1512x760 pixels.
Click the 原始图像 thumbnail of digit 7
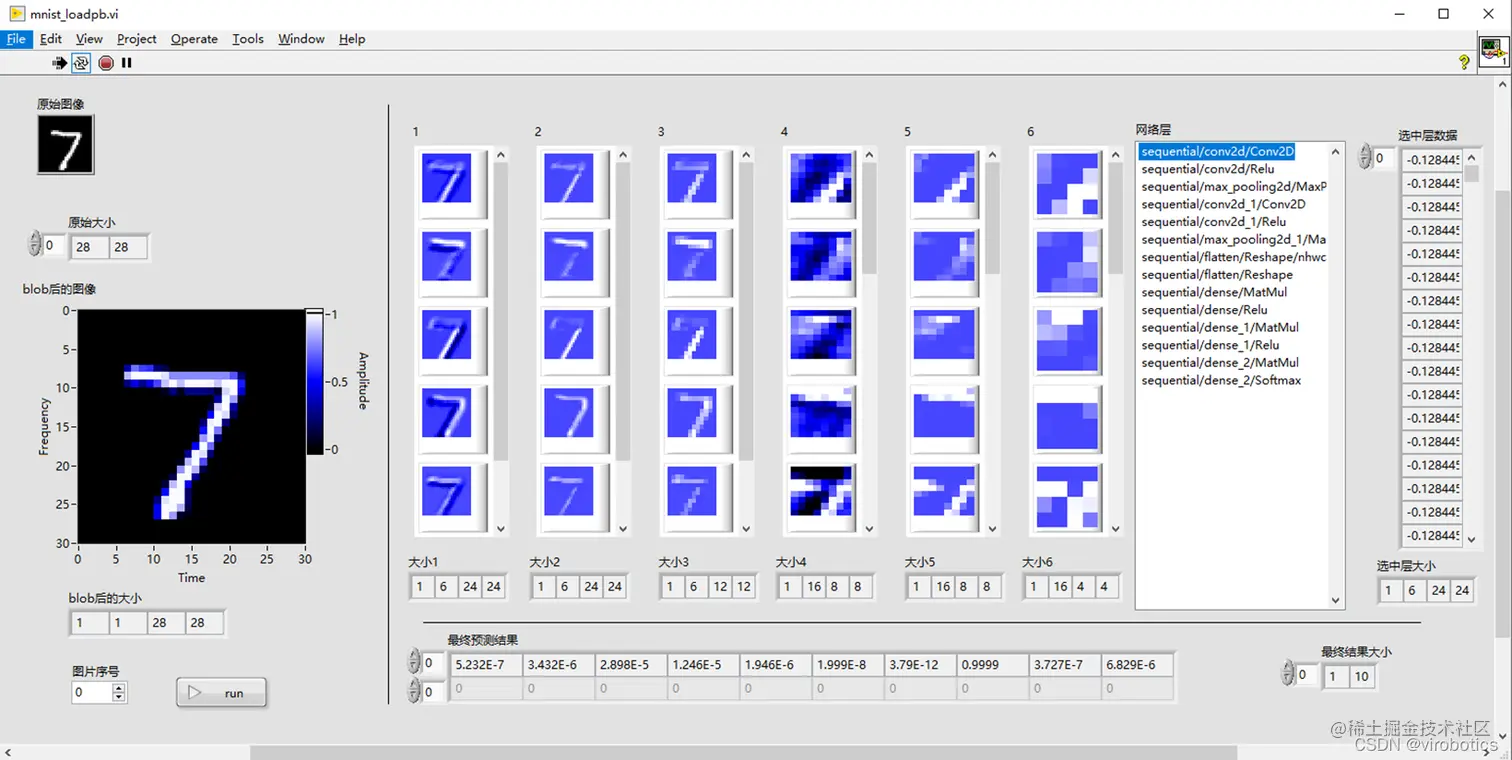[65, 145]
